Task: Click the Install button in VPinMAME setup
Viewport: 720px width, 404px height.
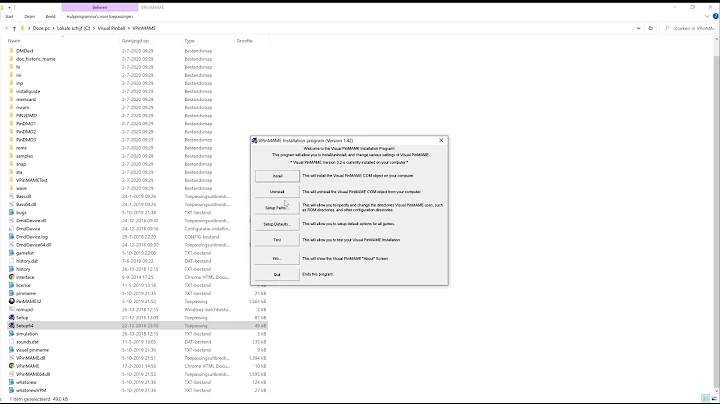Action: click(277, 176)
